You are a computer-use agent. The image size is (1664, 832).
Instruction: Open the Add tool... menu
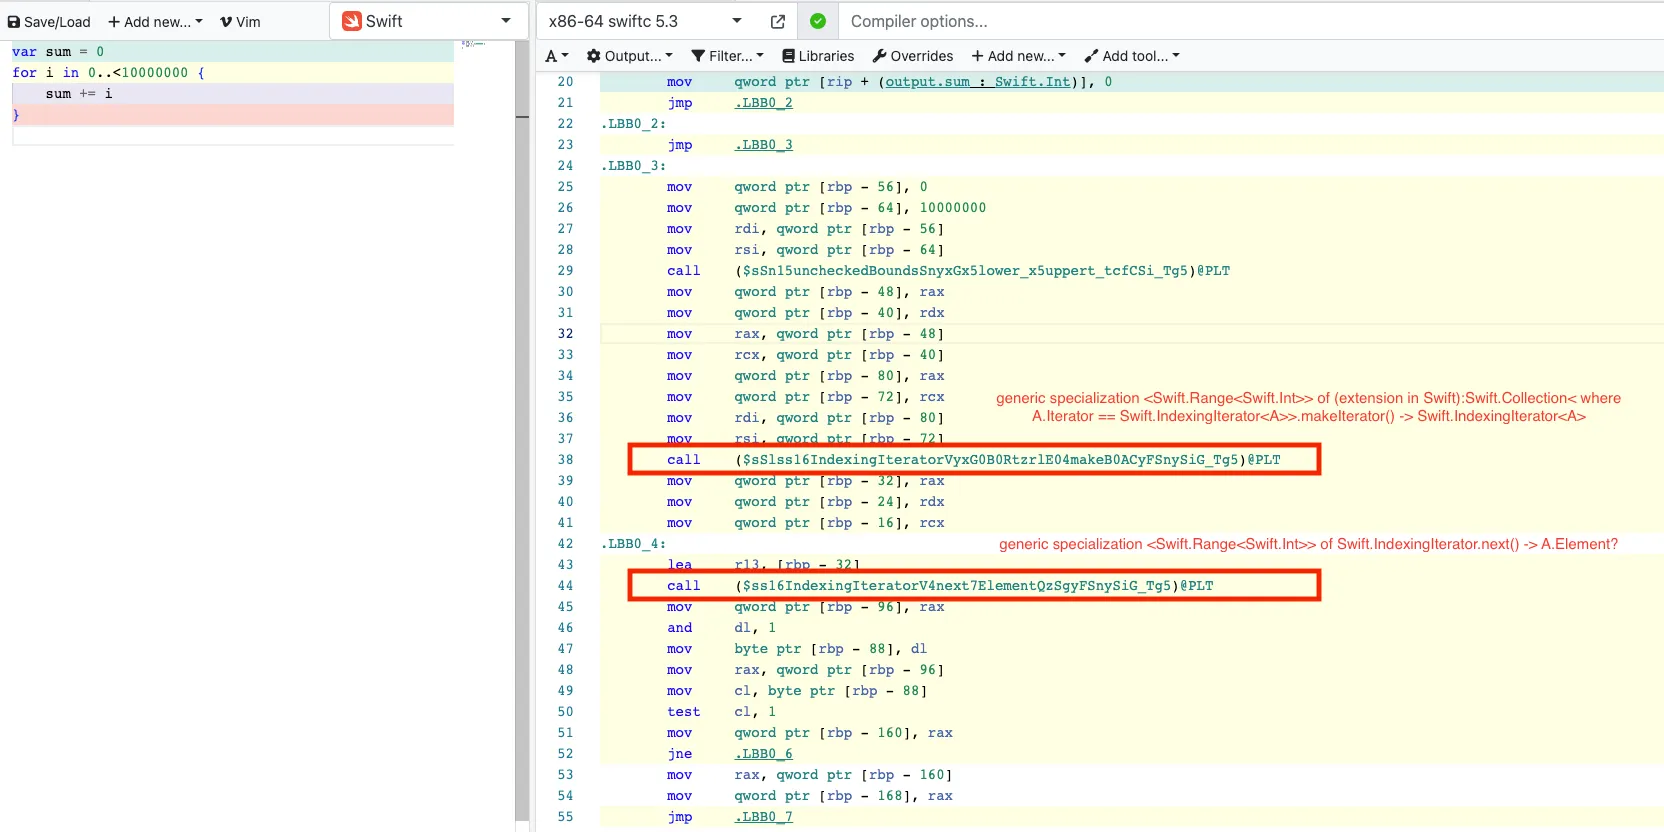point(1132,56)
